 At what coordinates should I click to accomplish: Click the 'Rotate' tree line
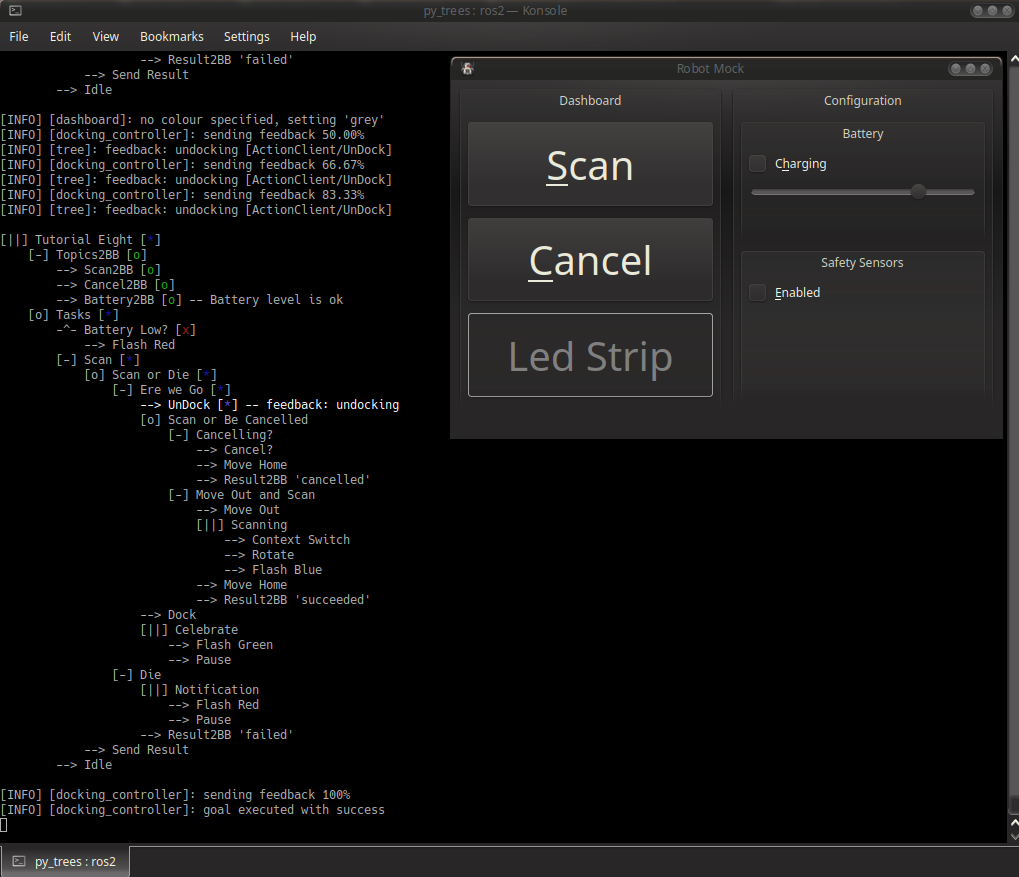tap(259, 555)
